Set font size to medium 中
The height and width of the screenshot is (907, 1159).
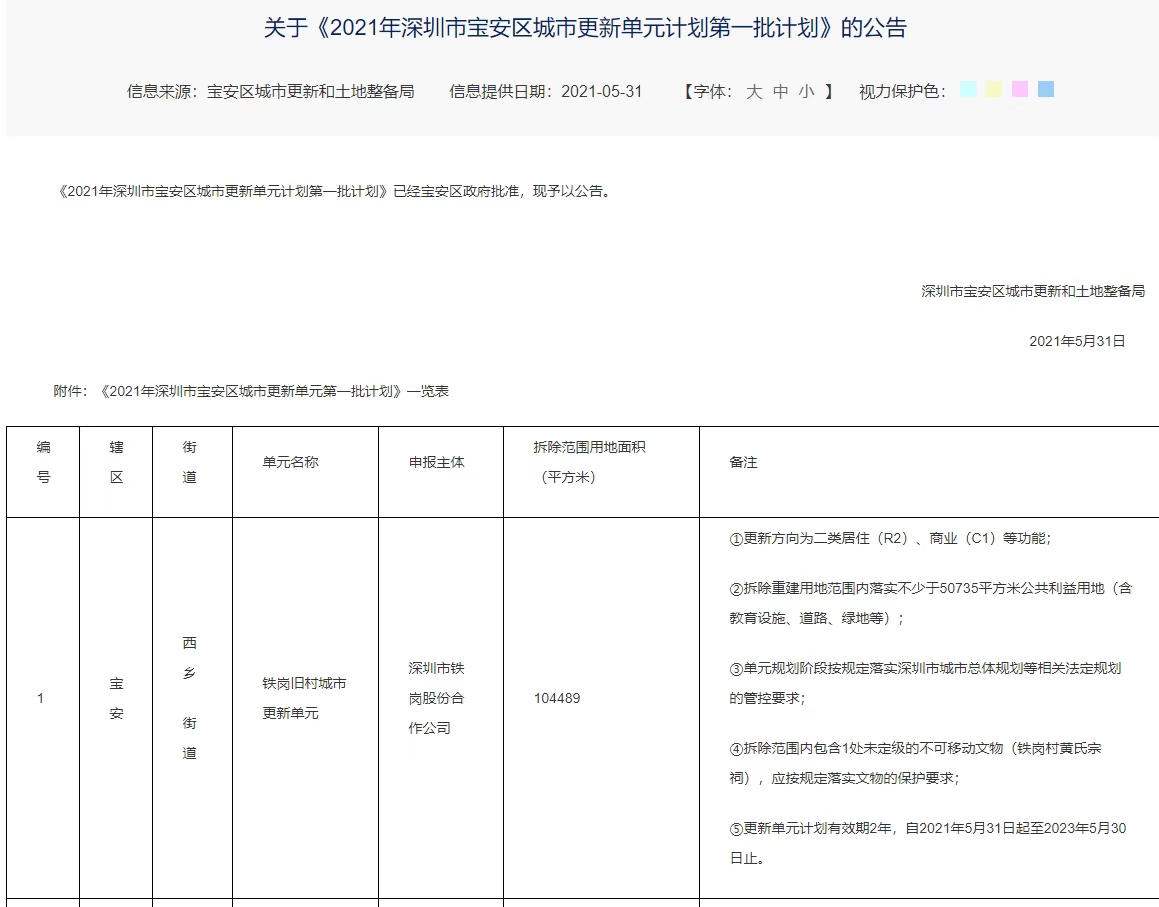pyautogui.click(x=781, y=92)
